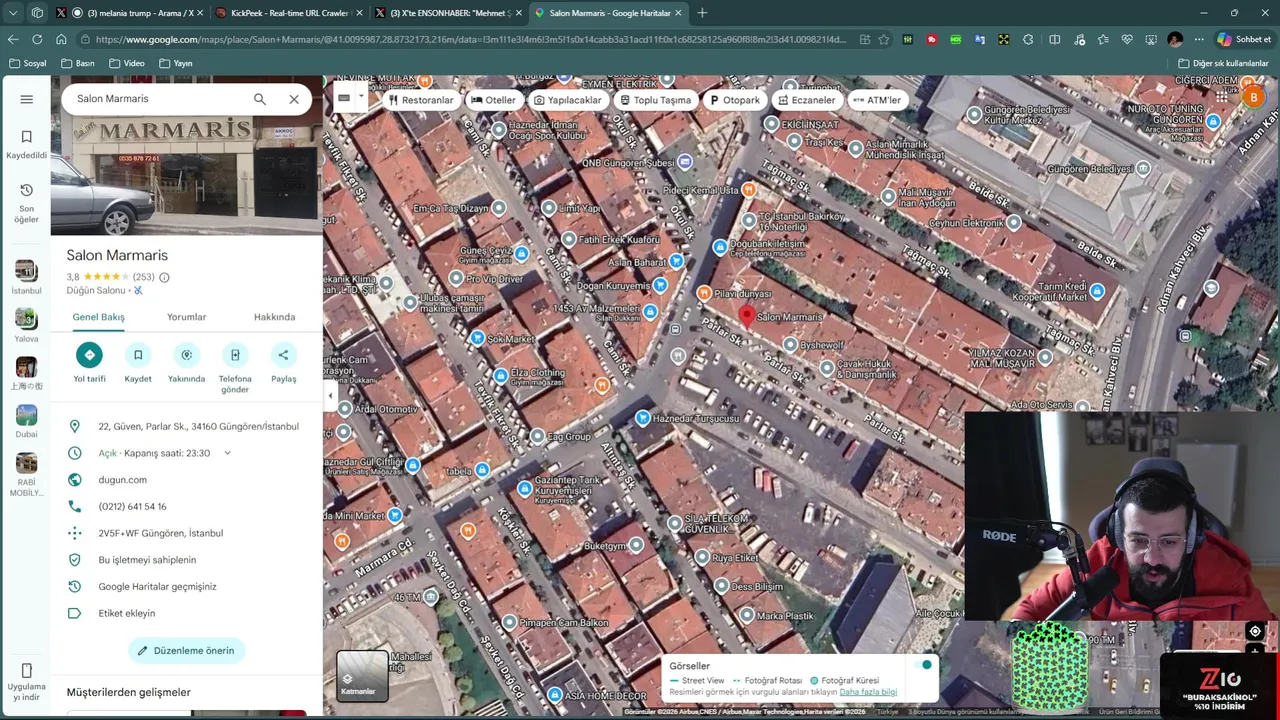Select the ATM'ler category chip

click(x=877, y=100)
